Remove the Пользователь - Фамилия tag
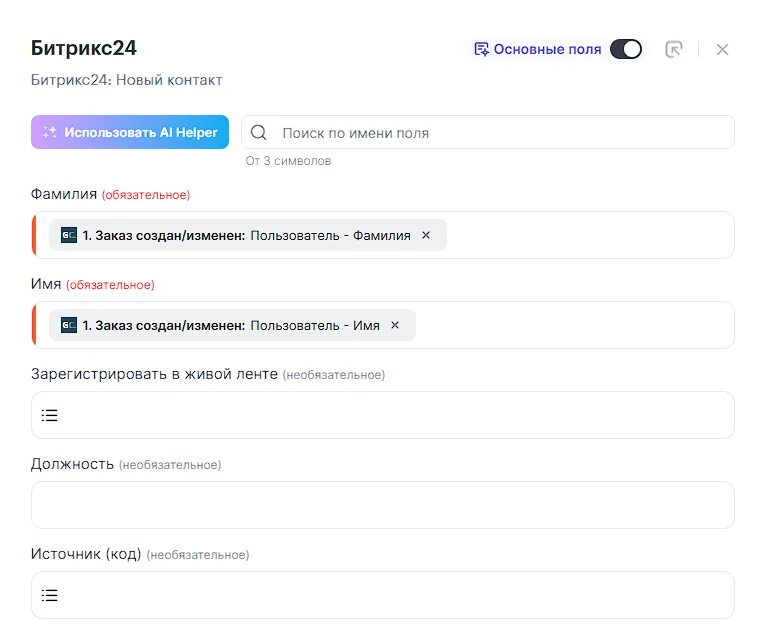The image size is (763, 630). click(426, 235)
